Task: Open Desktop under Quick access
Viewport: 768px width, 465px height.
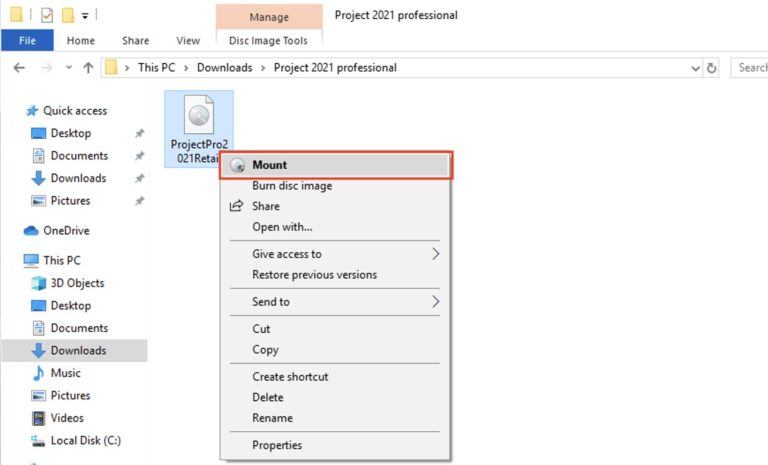Action: click(71, 133)
